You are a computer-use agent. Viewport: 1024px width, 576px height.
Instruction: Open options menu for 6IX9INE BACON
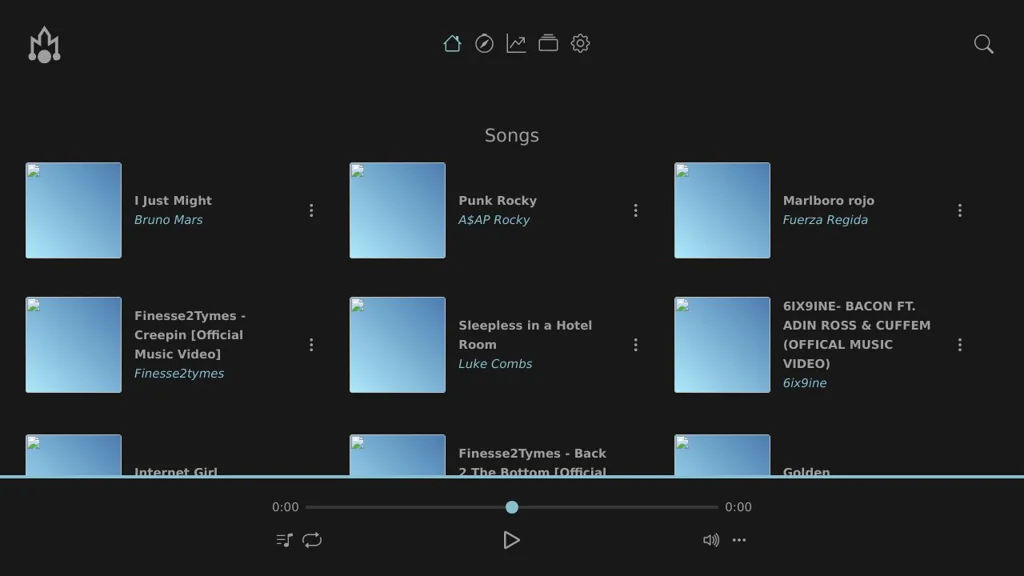click(960, 345)
